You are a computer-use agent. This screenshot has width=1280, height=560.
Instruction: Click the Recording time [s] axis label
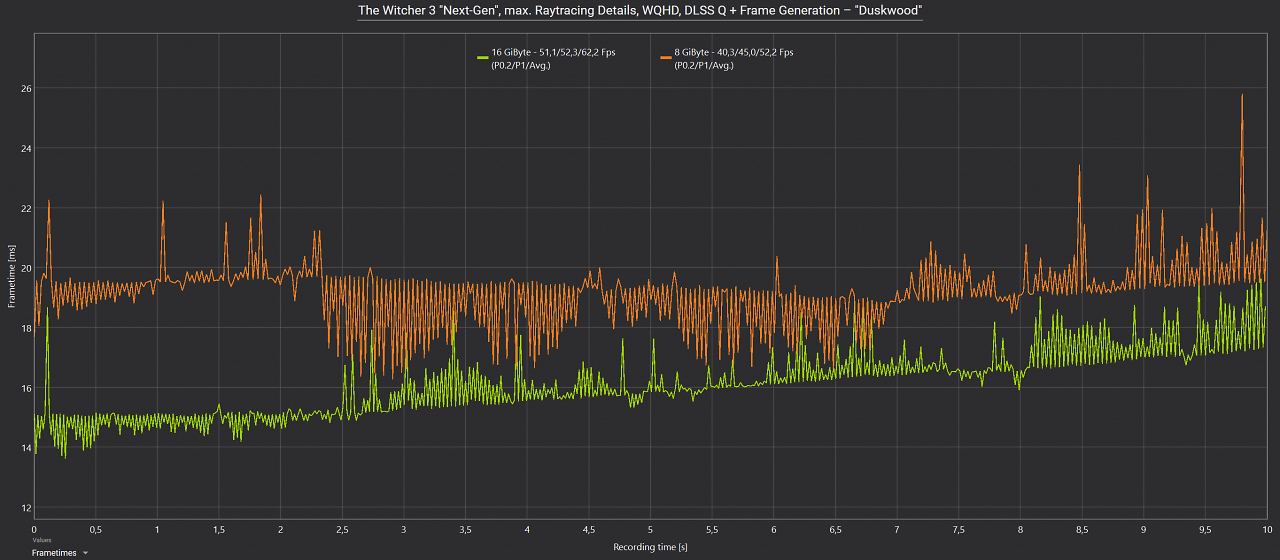point(650,547)
